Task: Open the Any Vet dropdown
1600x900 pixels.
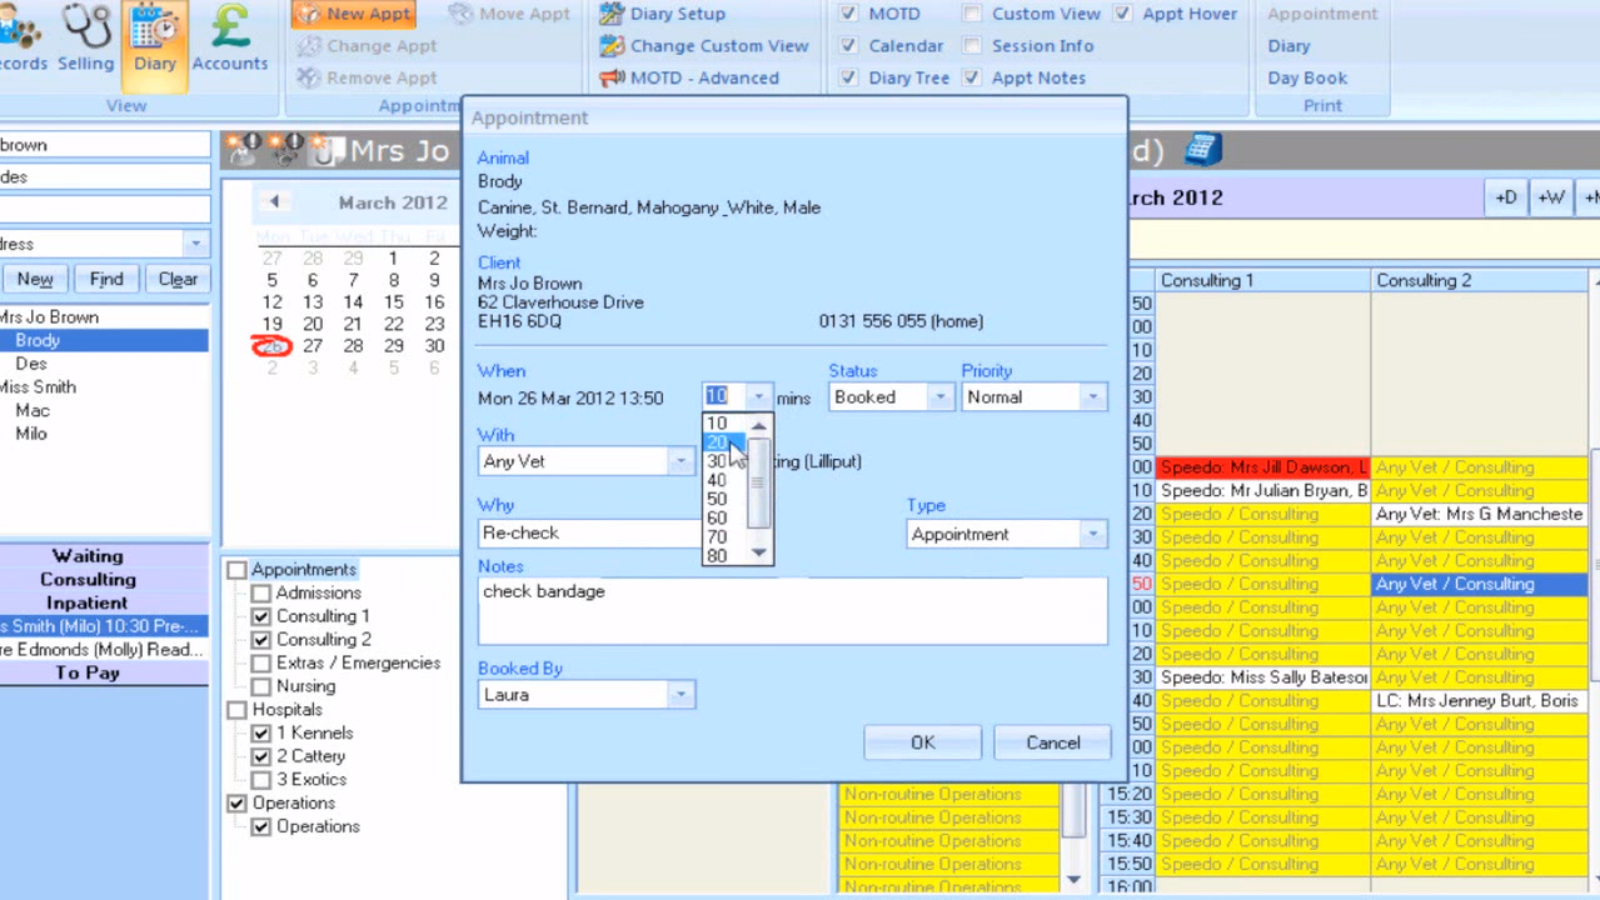Action: pos(681,461)
